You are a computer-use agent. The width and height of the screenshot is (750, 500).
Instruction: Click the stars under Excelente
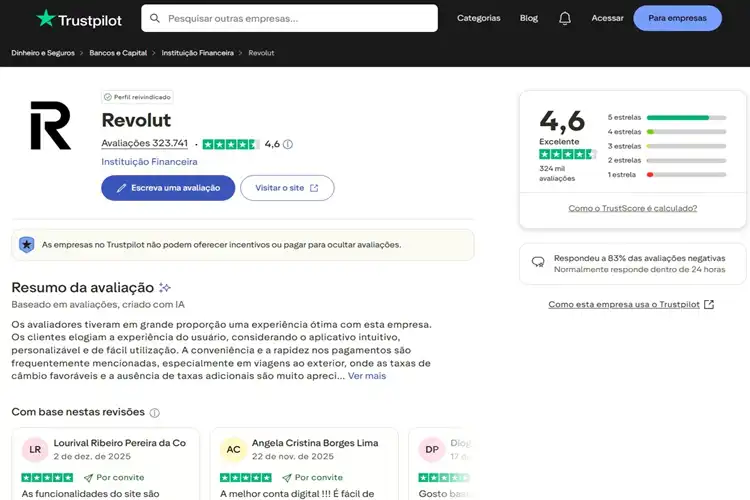568,154
